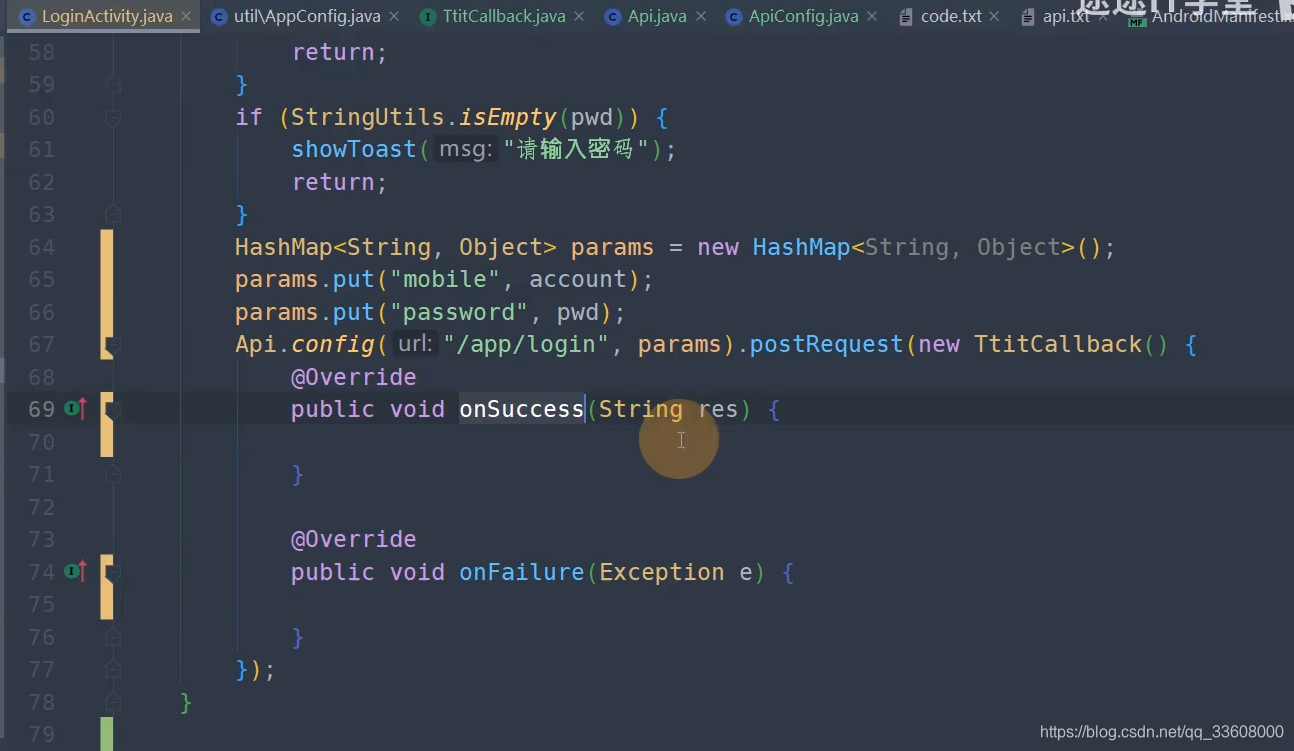Click the postRequest method call

[x=827, y=344]
